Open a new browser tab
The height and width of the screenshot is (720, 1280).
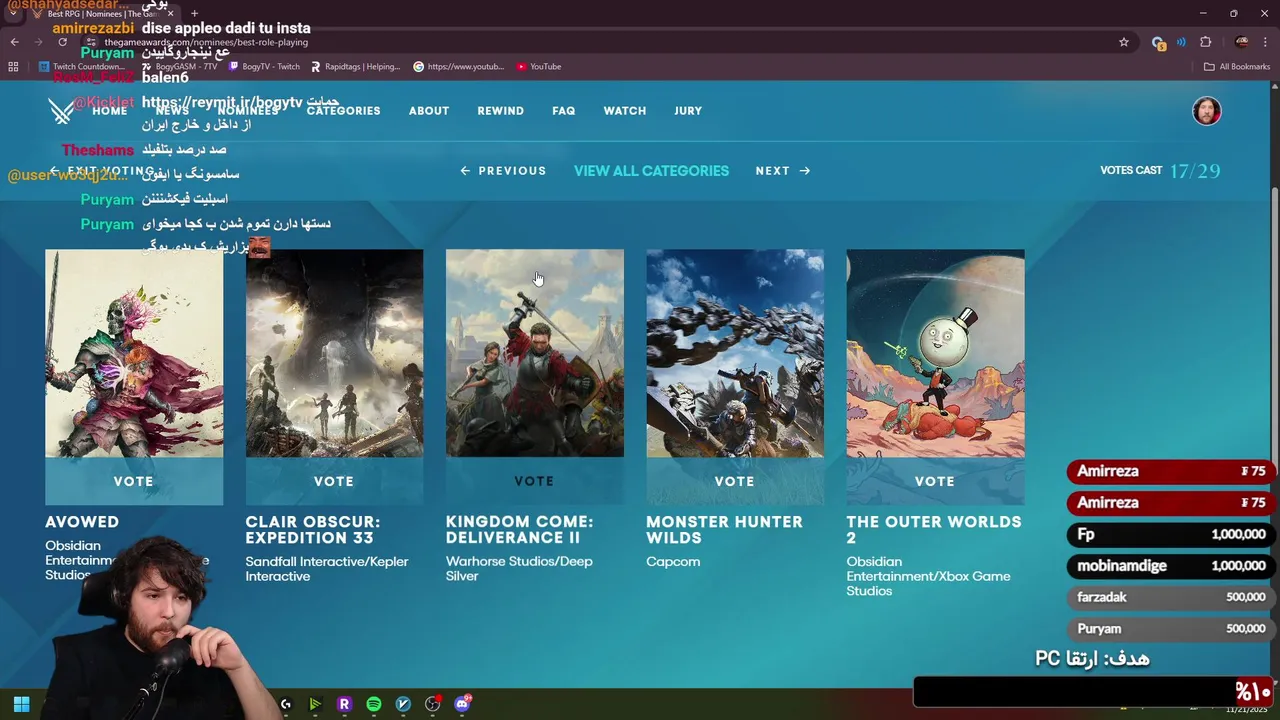[194, 14]
